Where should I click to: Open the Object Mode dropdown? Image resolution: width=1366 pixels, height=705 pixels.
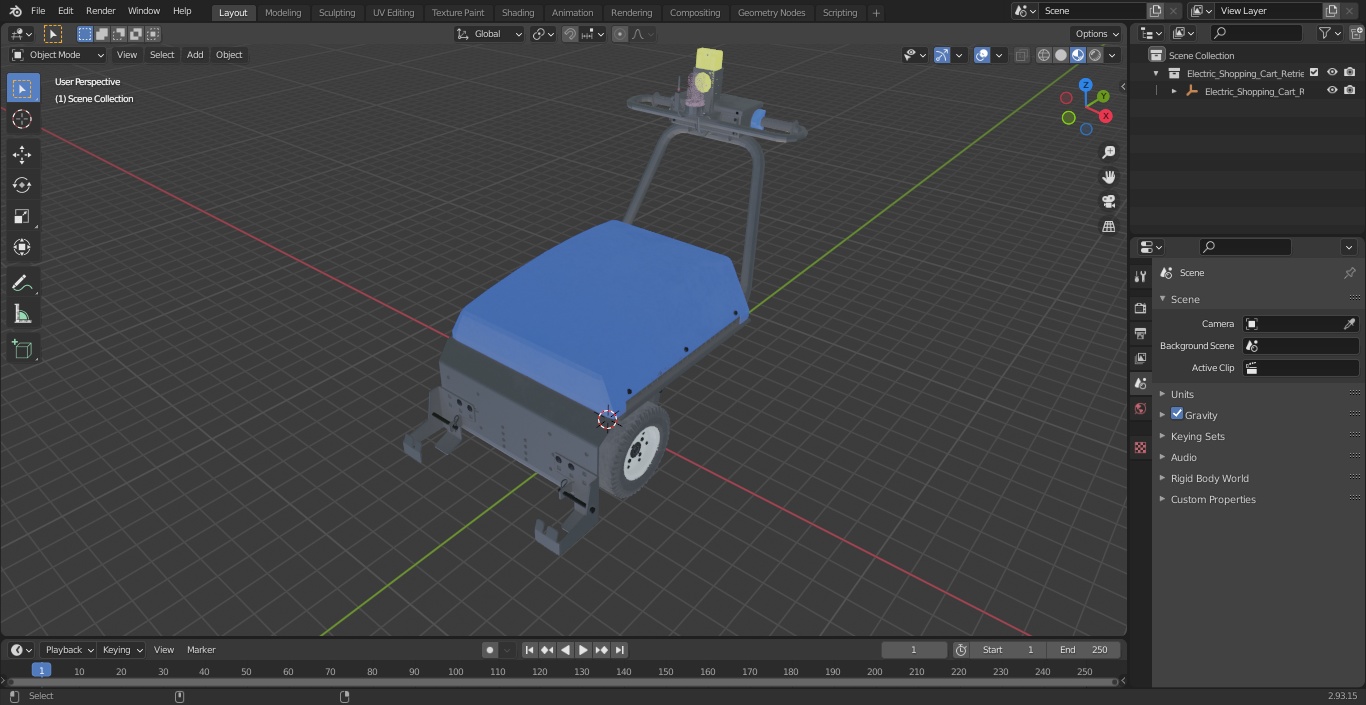(x=57, y=55)
